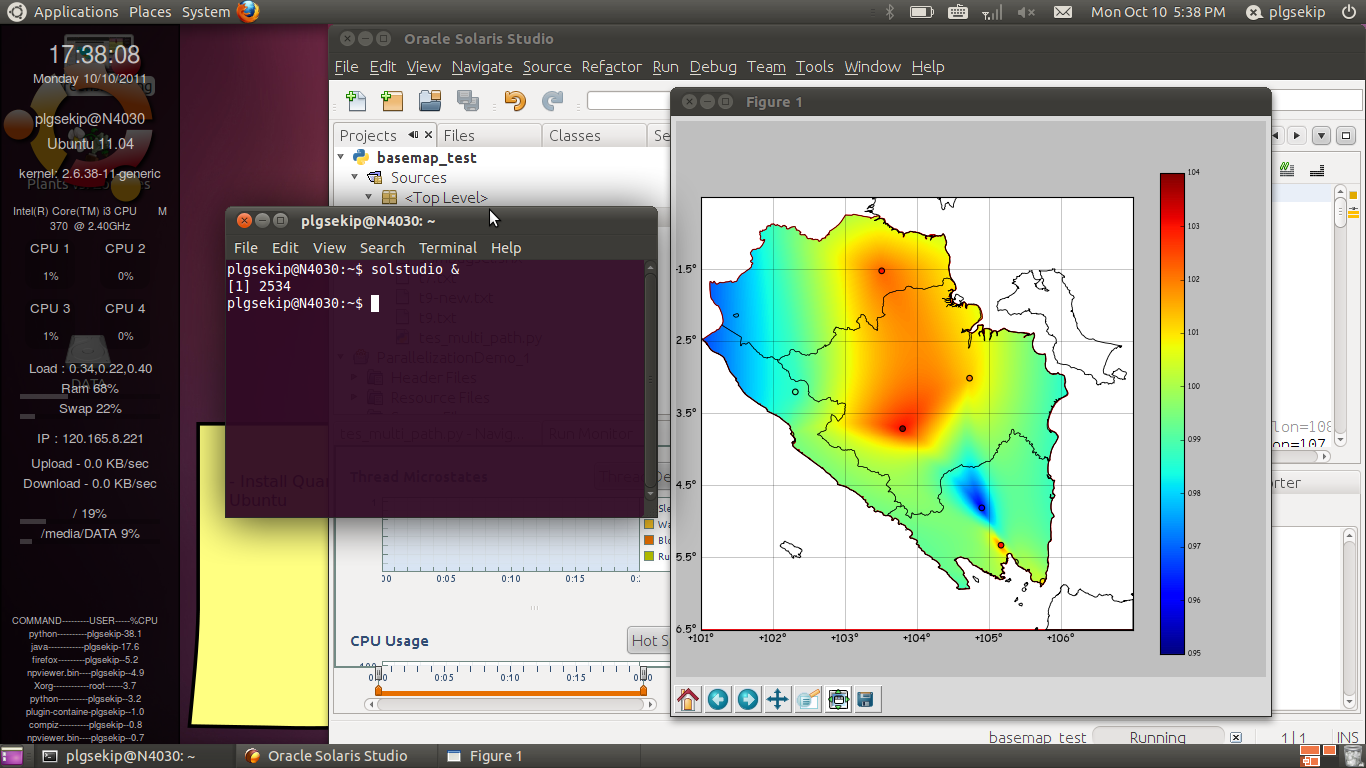Open the Terminal menu in terminal window
The width and height of the screenshot is (1366, 768).
coord(447,248)
